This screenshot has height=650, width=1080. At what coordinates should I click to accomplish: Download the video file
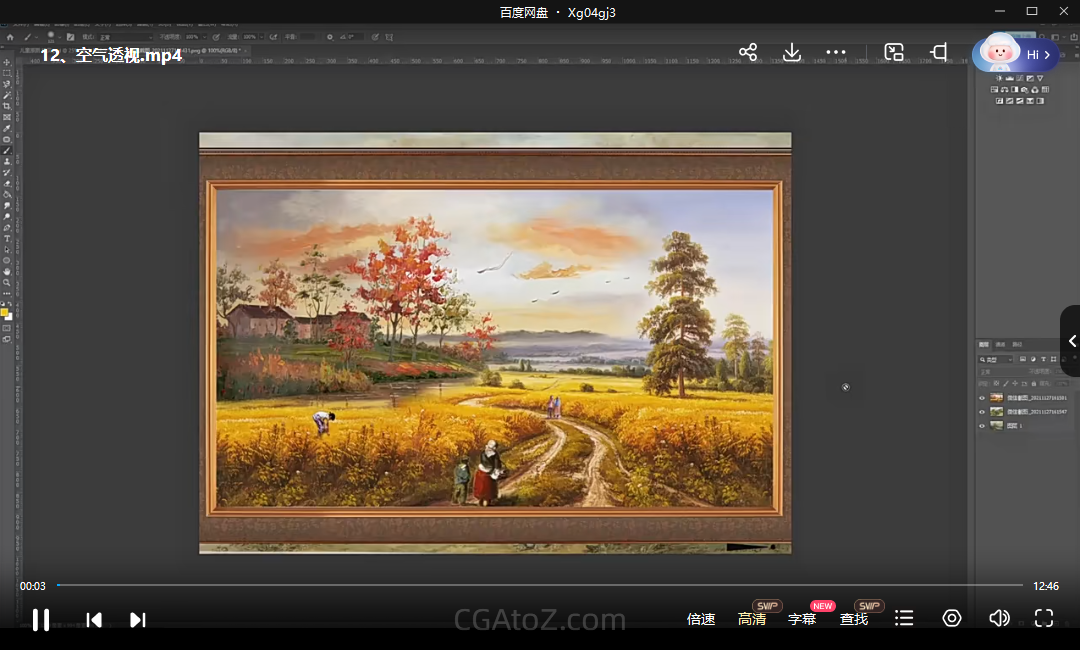point(792,52)
